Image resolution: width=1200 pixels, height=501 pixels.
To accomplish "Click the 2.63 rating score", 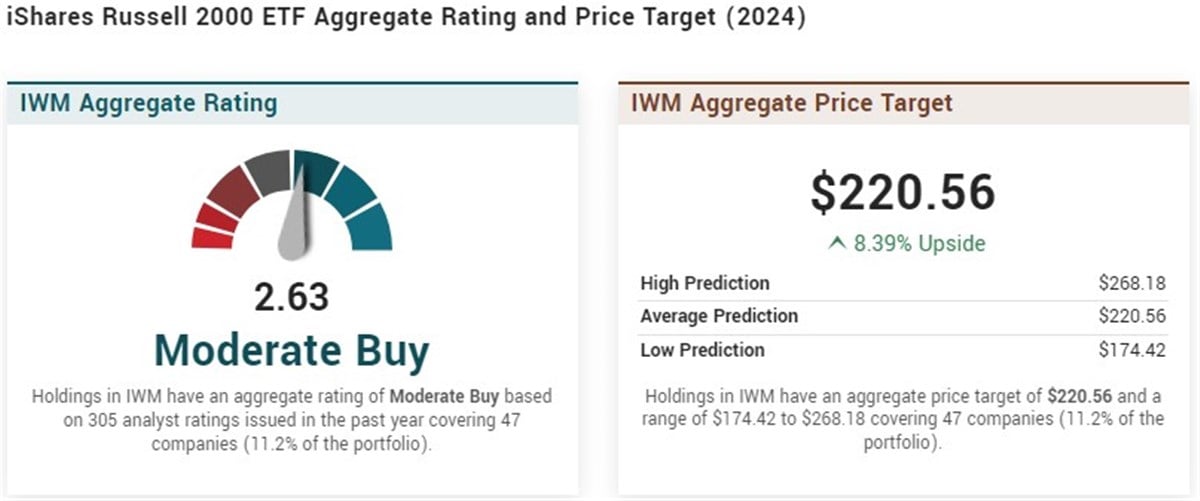I will click(x=291, y=297).
